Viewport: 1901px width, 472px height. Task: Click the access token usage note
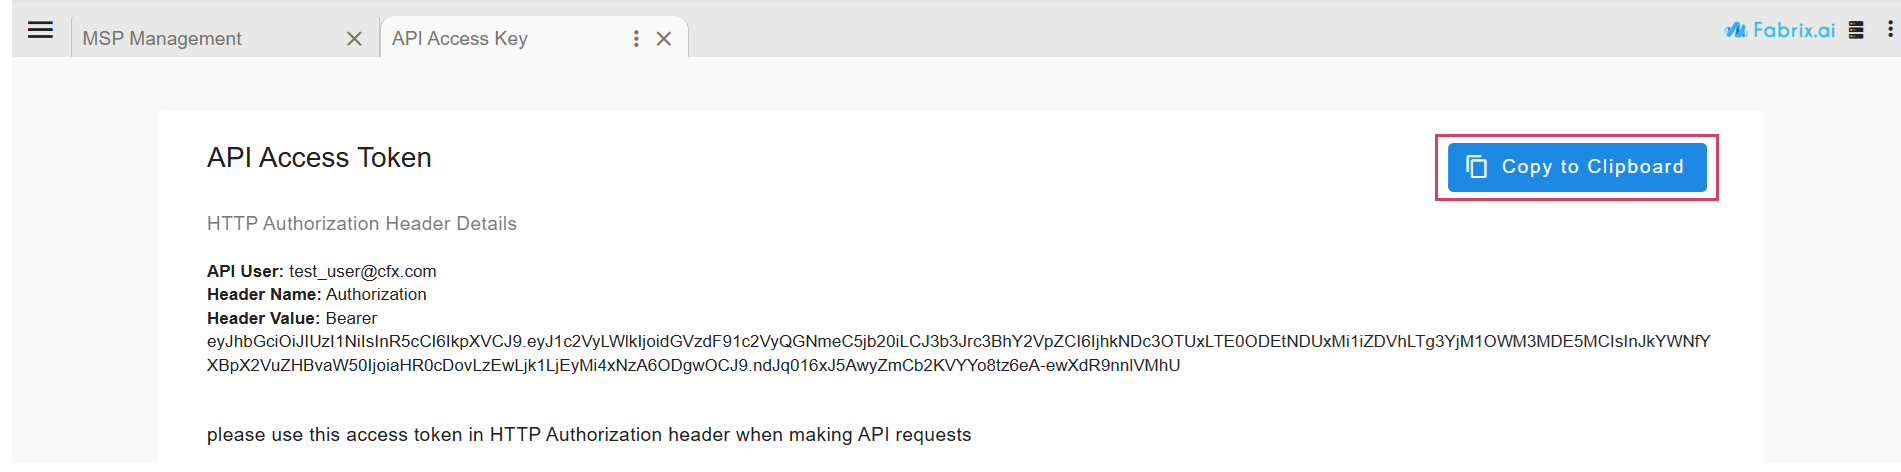[x=589, y=435]
